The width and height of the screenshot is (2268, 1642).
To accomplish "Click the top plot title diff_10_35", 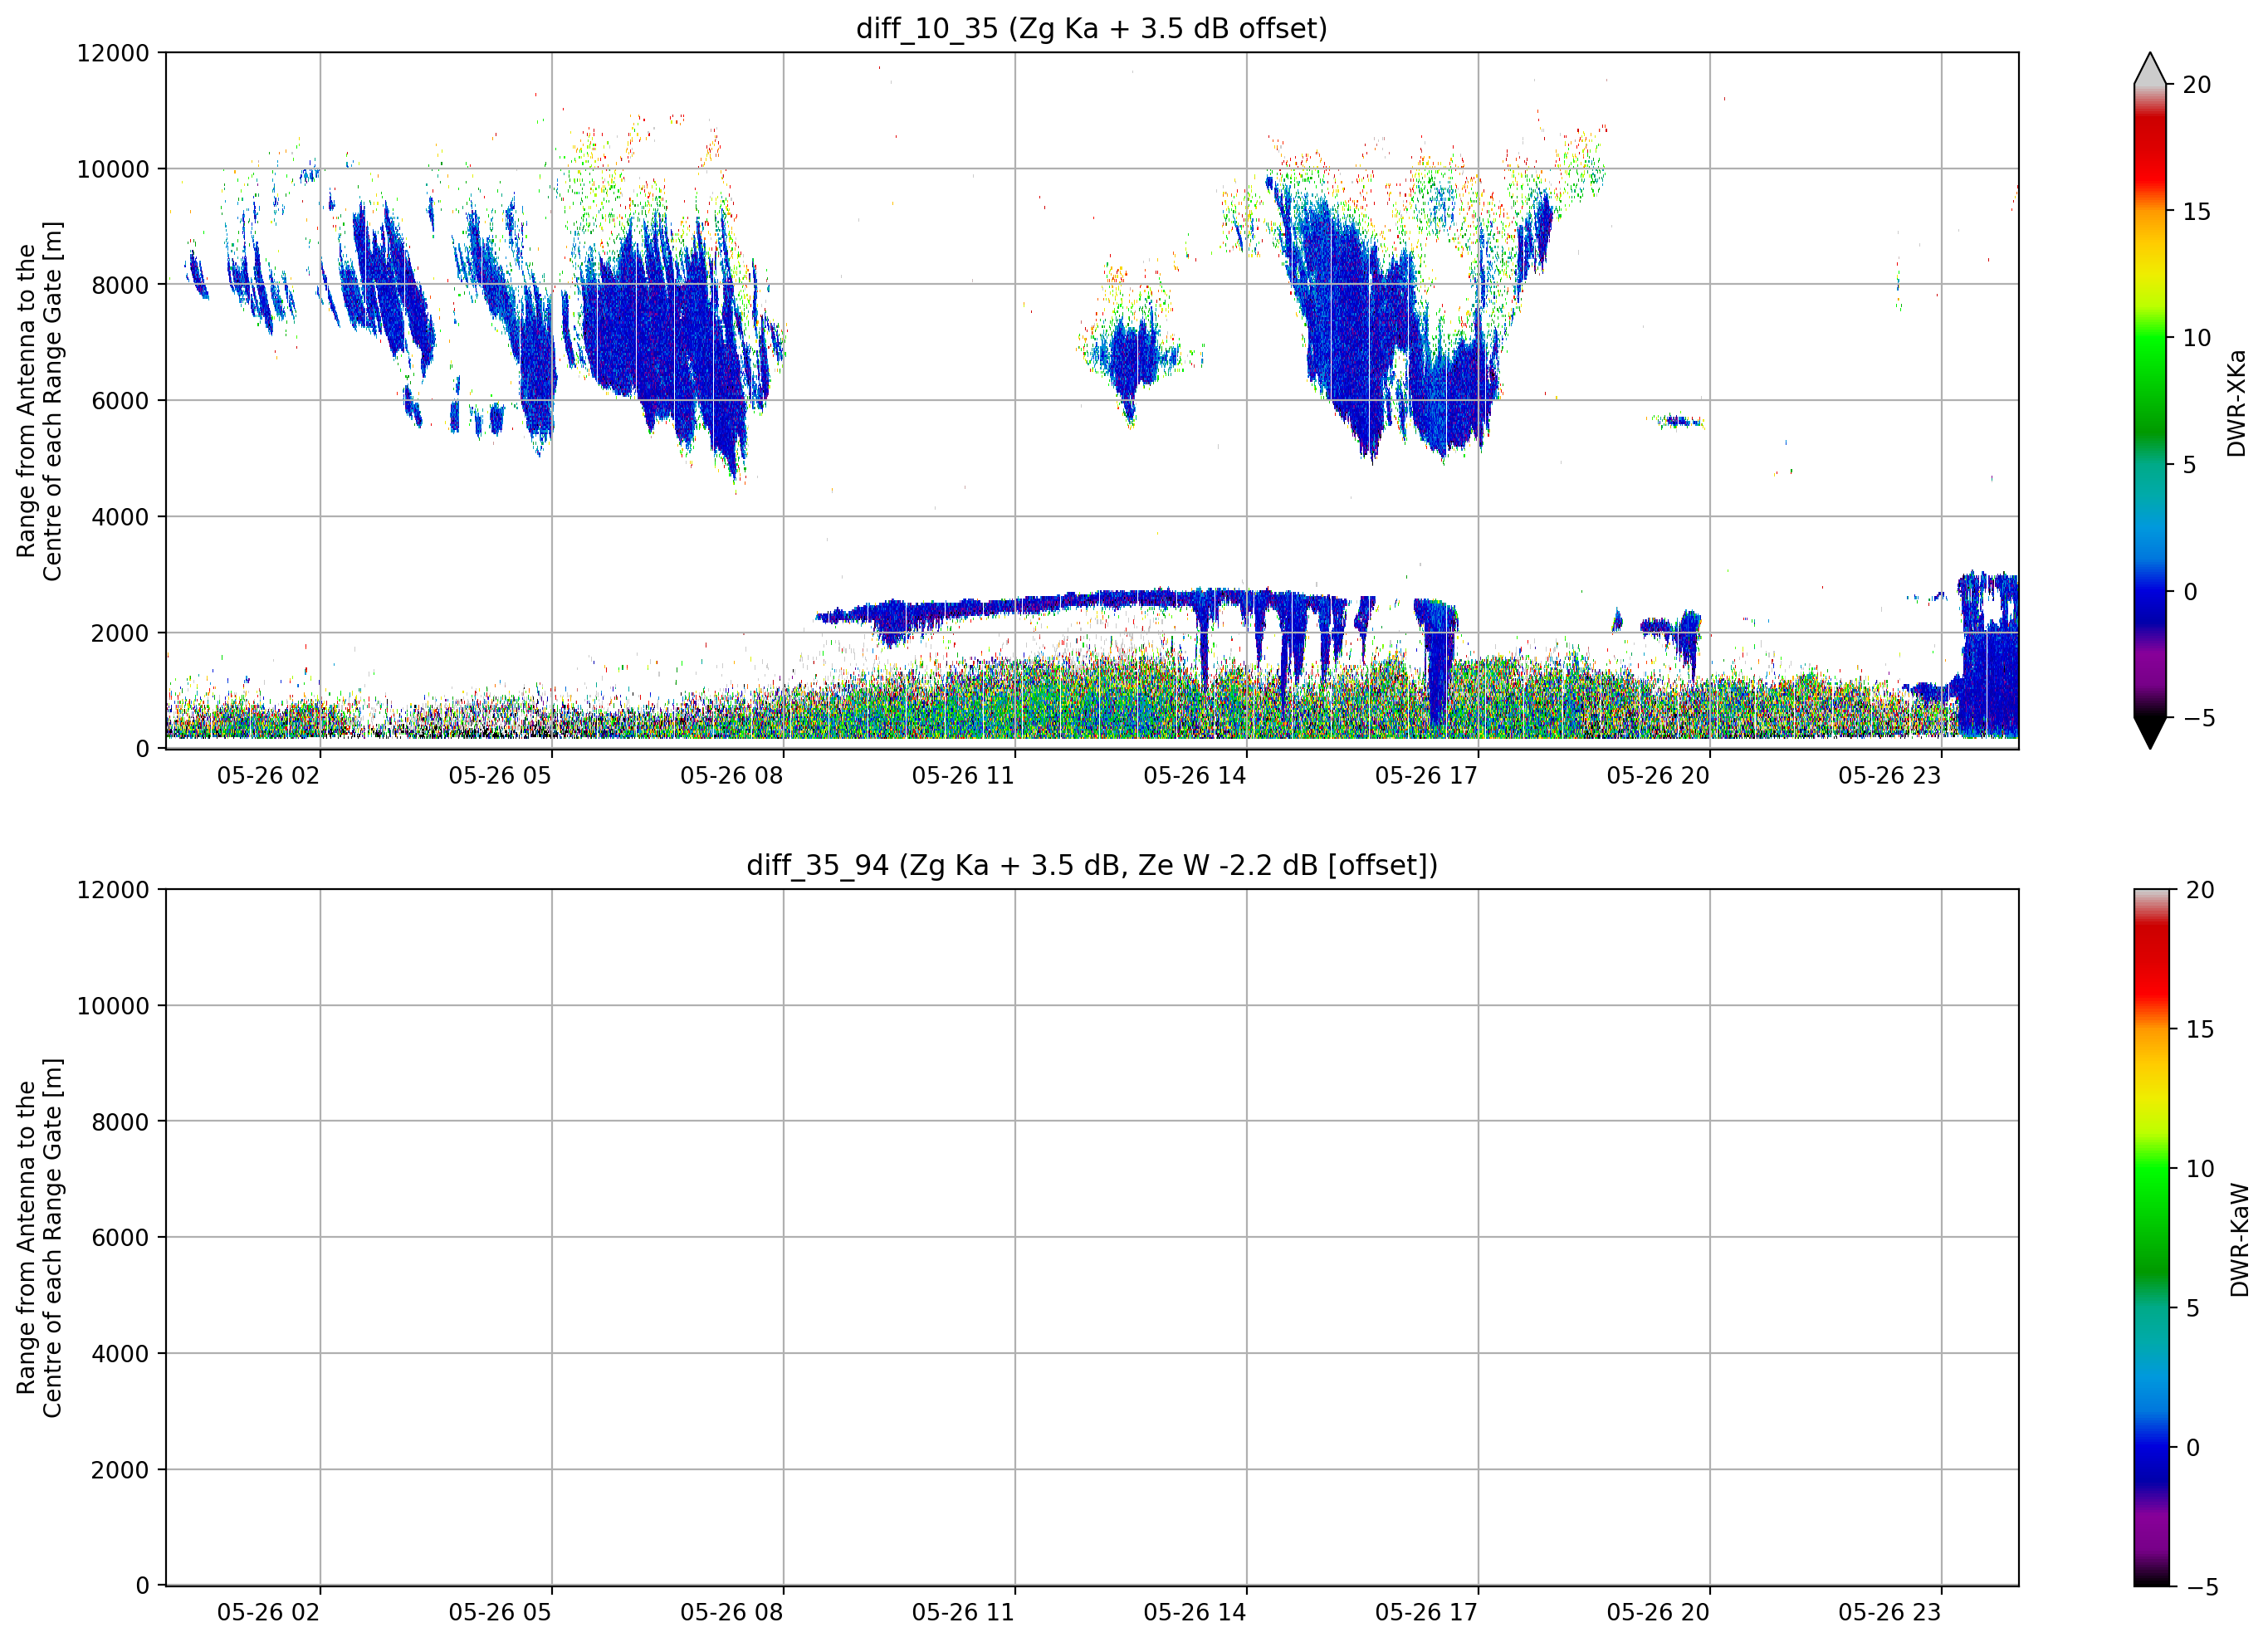I will click(x=1091, y=28).
